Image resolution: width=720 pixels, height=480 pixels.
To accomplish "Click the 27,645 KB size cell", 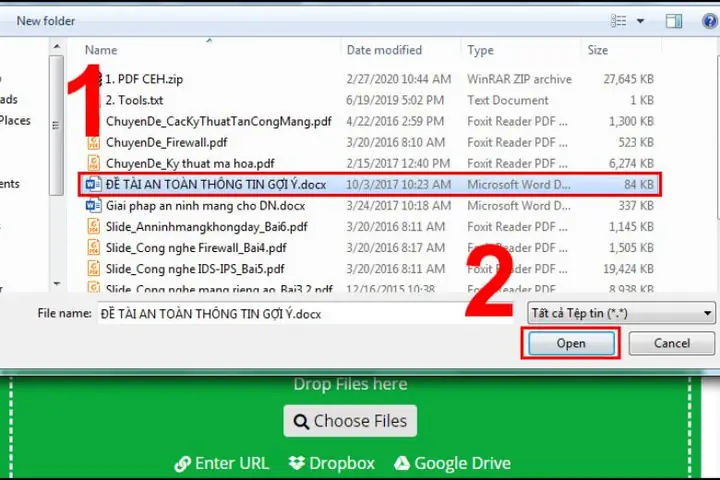I will (628, 79).
